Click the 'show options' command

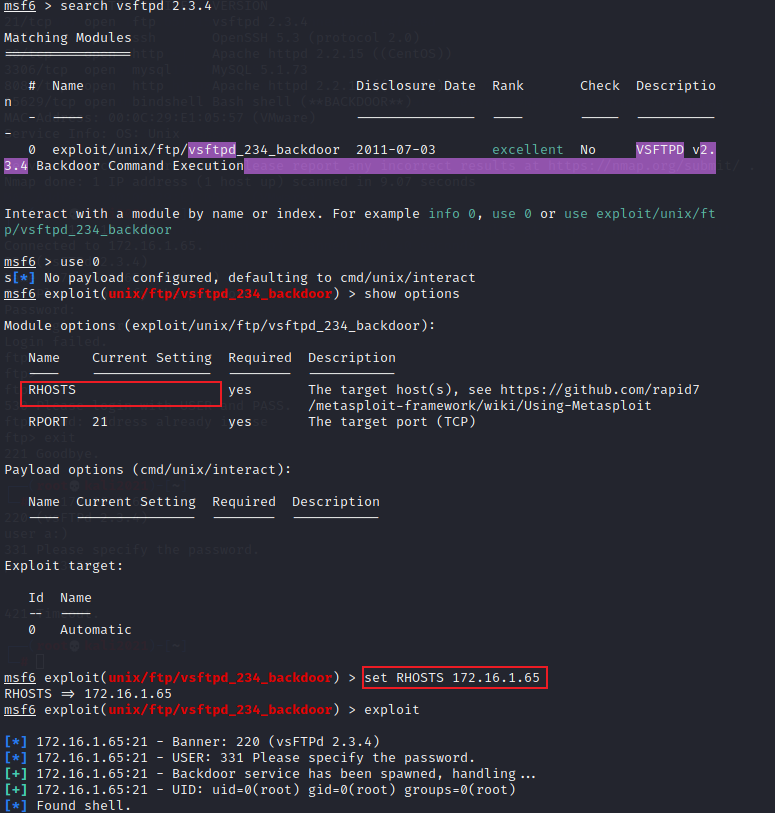coord(412,294)
